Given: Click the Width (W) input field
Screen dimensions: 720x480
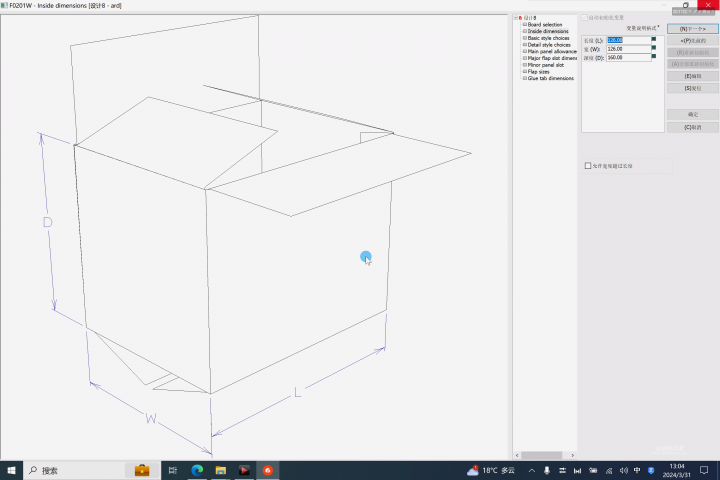Looking at the screenshot, I should (628, 49).
